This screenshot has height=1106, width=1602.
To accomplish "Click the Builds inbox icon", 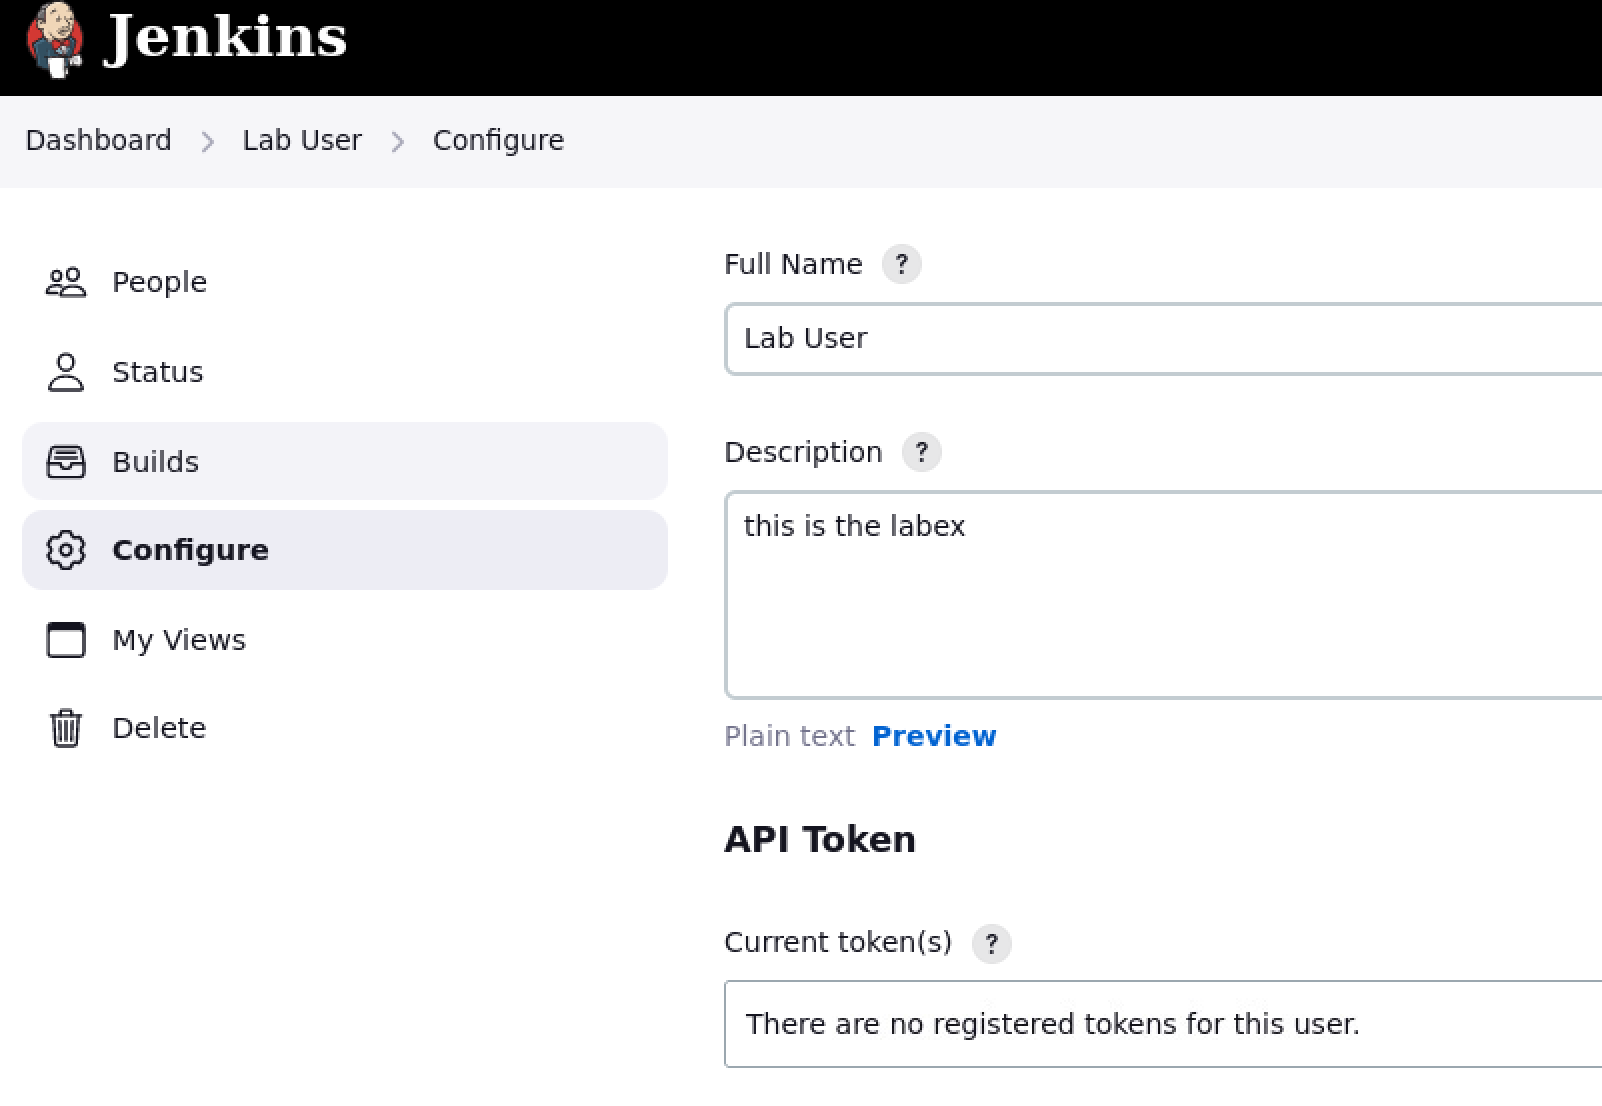I will click(x=66, y=461).
